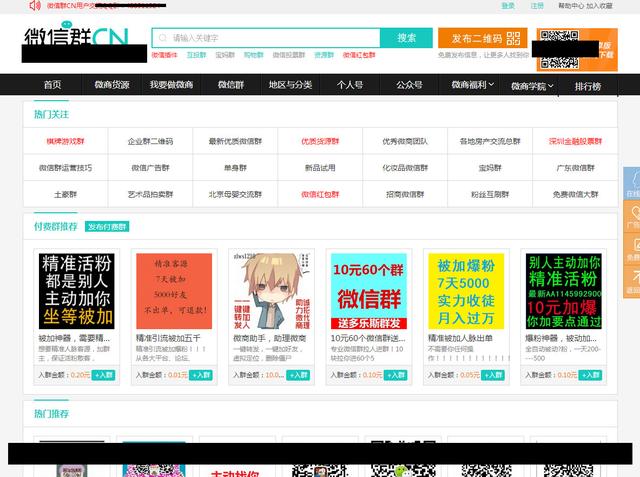Image resolution: width=640 pixels, height=477 pixels.
Task: Open the 微商货源 nav item
Action: tap(112, 84)
